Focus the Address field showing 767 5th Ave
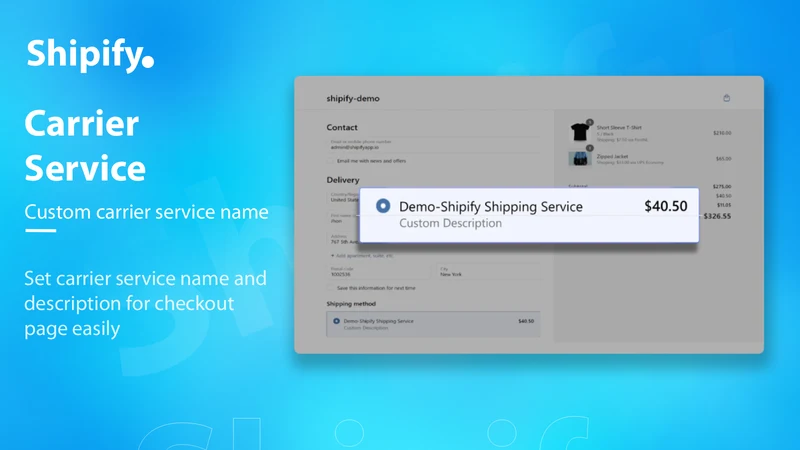This screenshot has width=800, height=450. point(343,239)
